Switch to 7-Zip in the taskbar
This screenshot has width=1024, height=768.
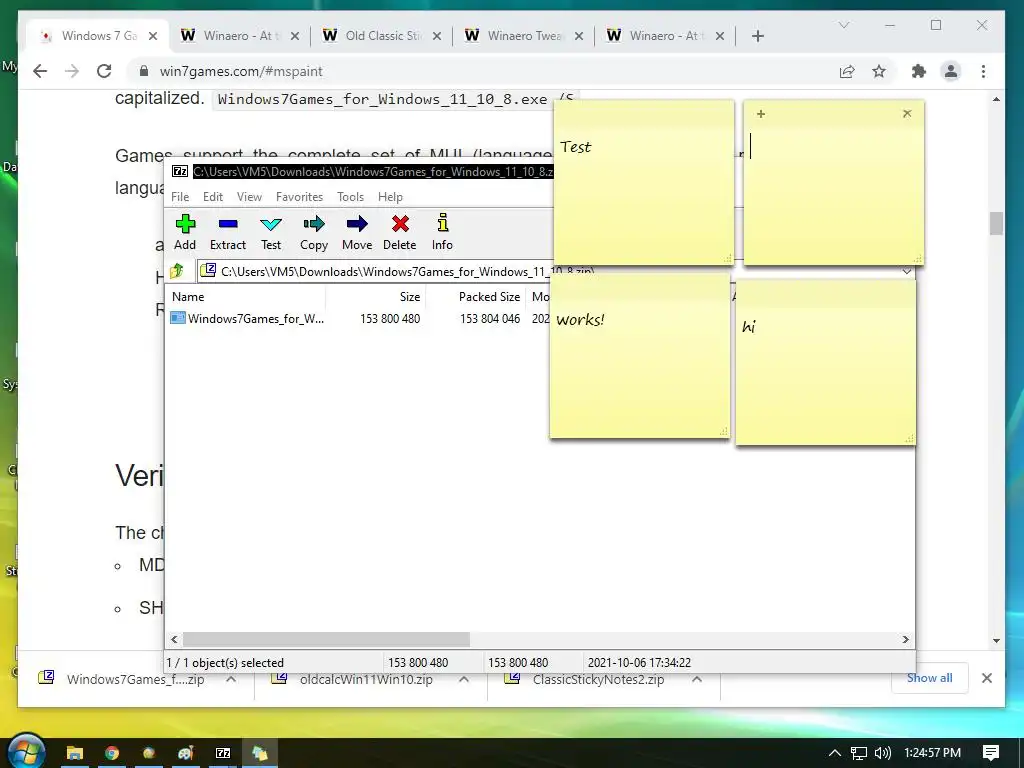[223, 753]
